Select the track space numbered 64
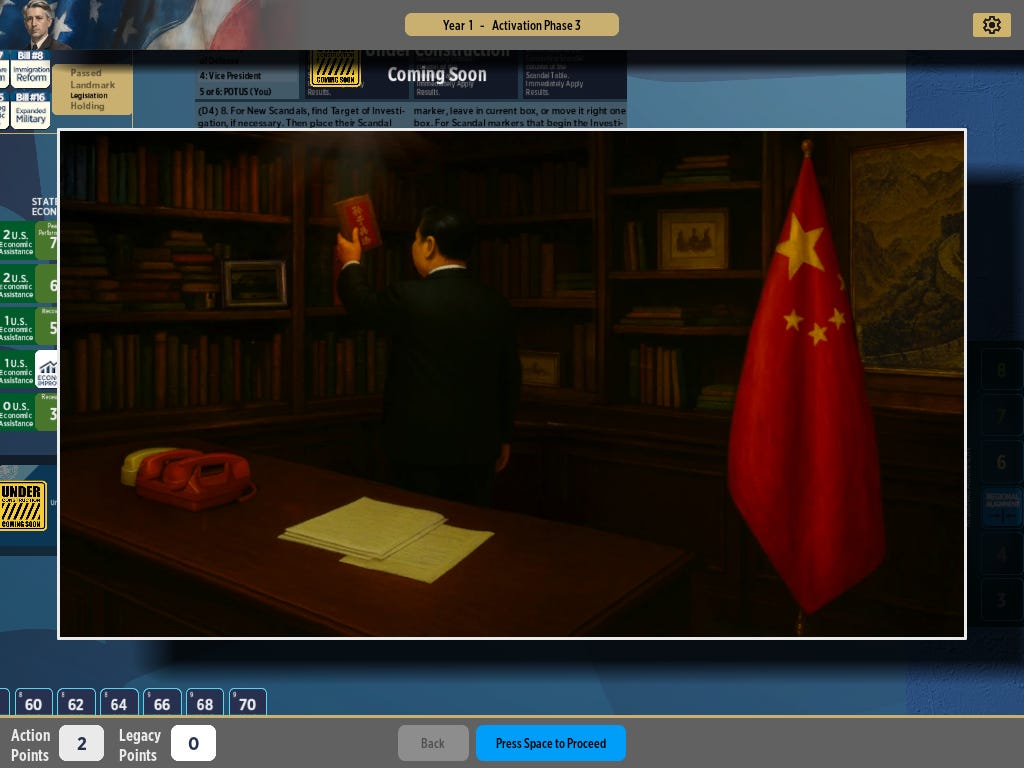The width and height of the screenshot is (1024, 768). click(x=119, y=703)
